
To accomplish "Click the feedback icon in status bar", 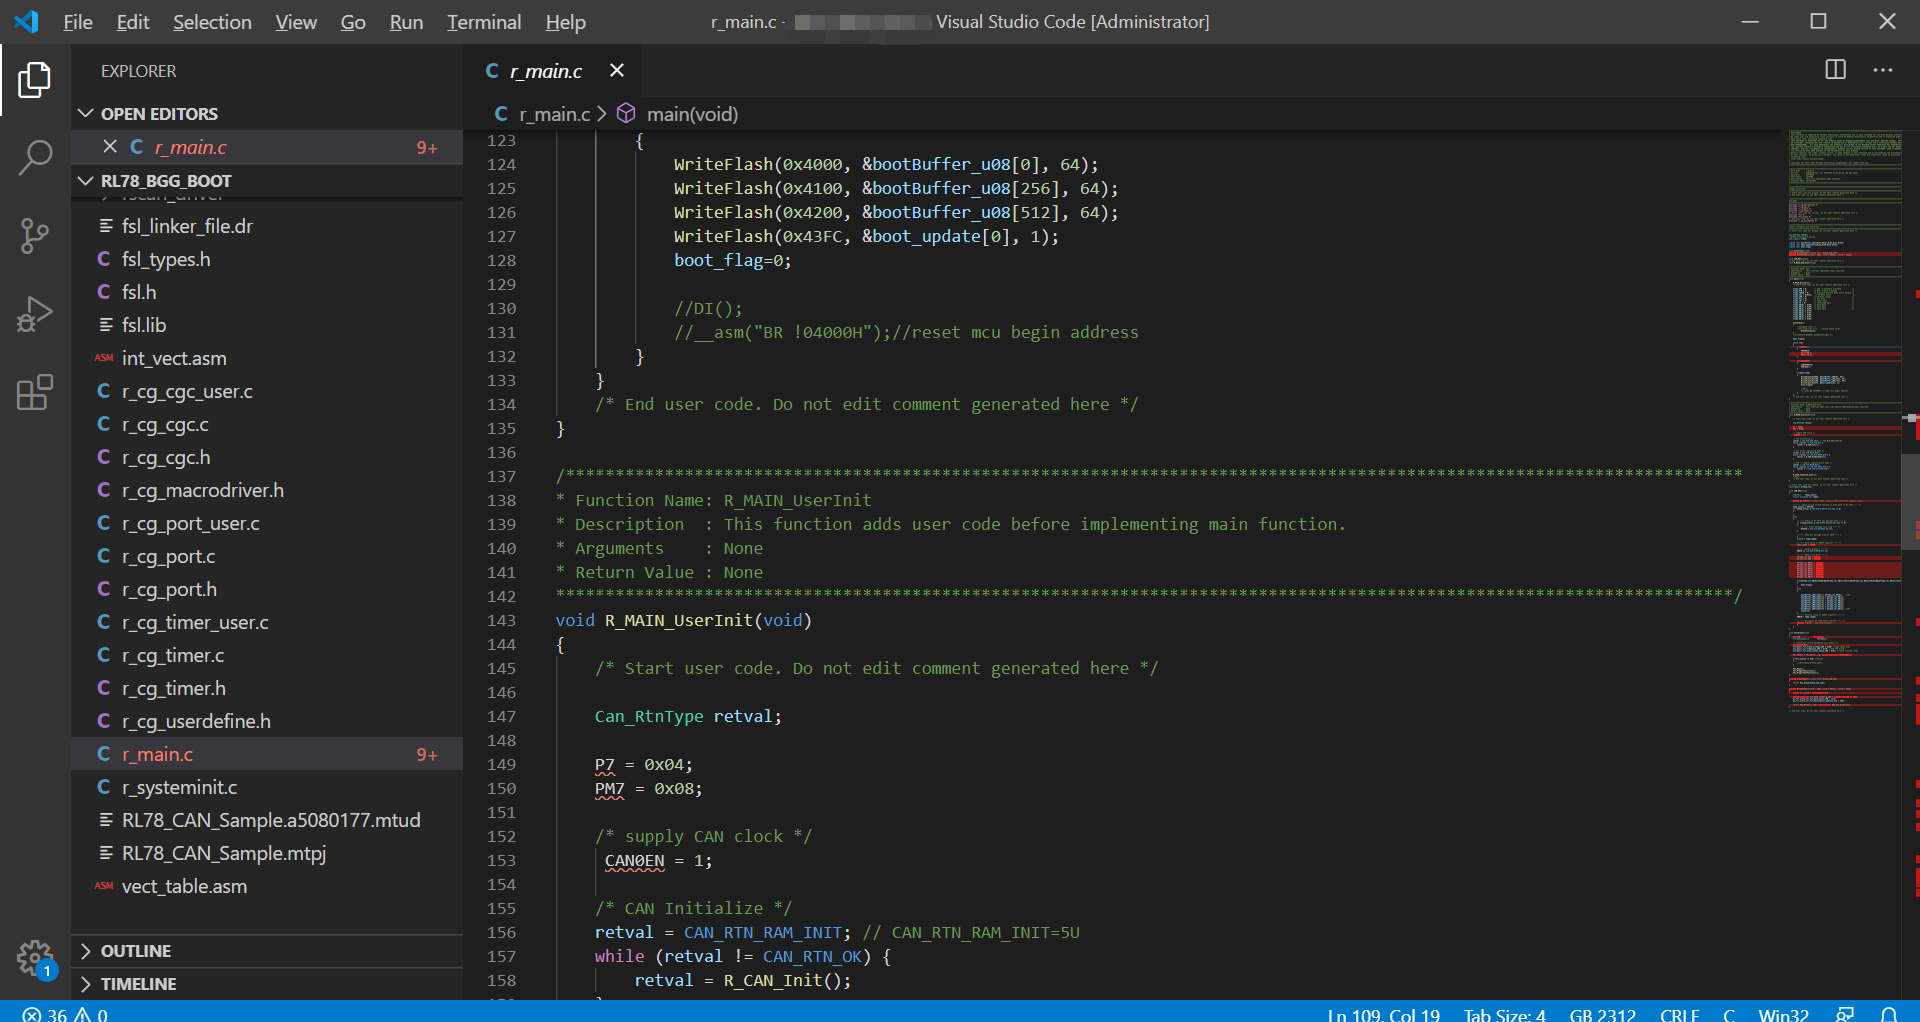I will point(1846,1014).
